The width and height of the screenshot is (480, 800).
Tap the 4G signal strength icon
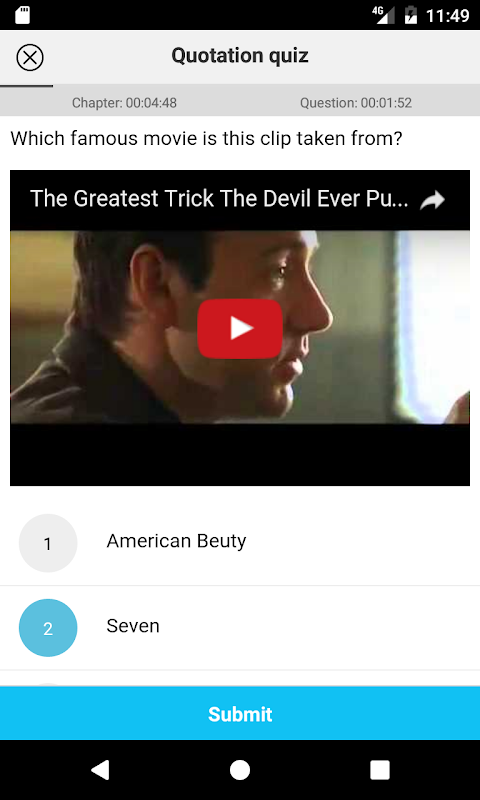[384, 15]
